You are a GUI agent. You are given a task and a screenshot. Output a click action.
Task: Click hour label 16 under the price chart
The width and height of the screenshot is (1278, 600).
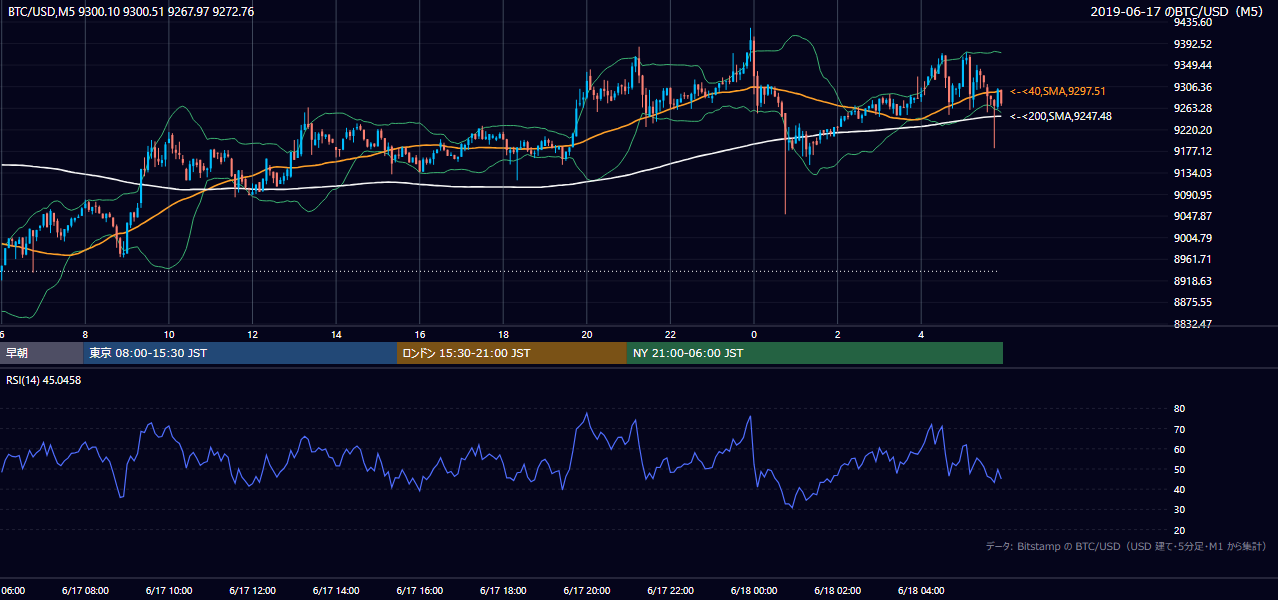tap(419, 335)
